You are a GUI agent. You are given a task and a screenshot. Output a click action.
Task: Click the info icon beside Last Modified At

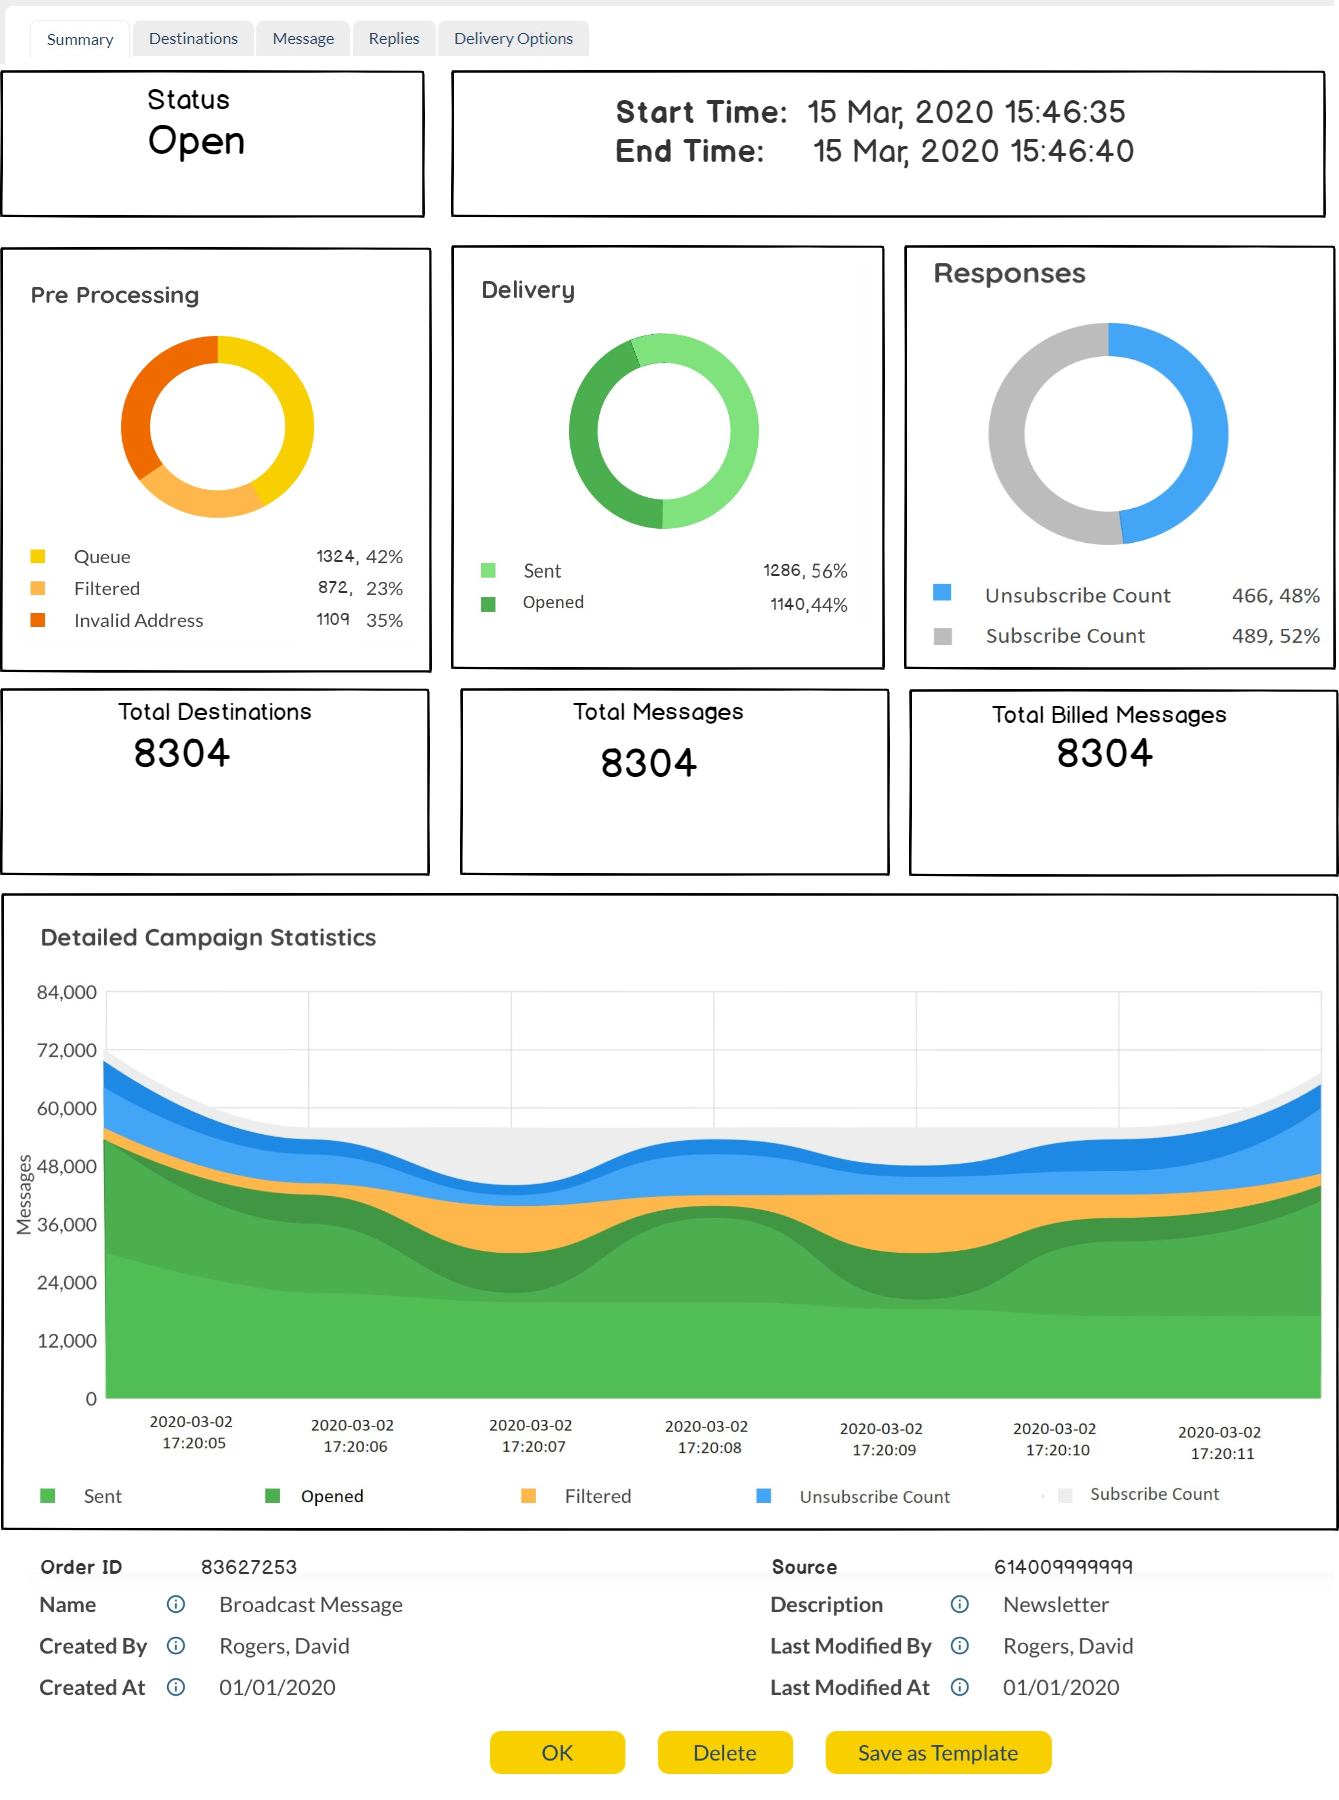click(960, 1688)
